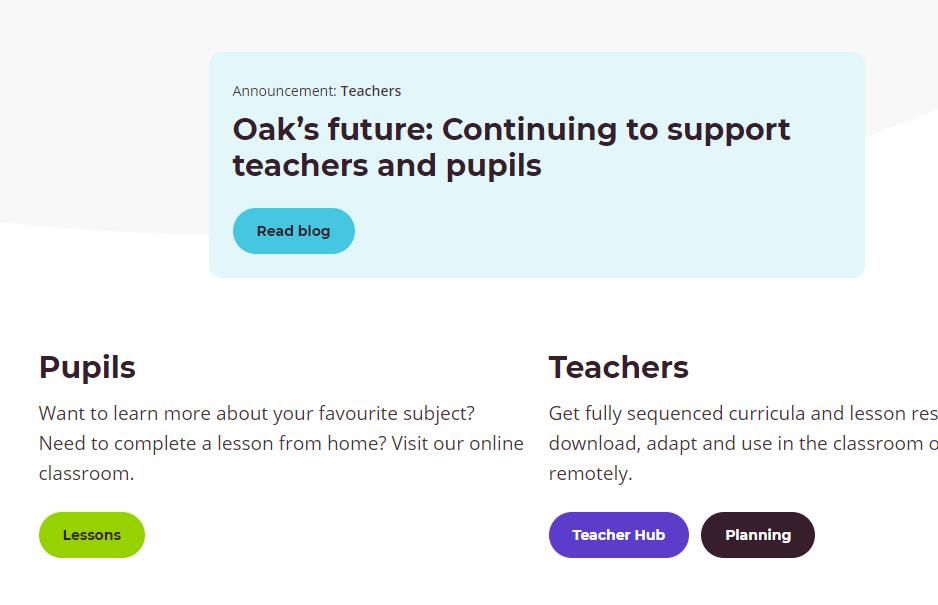
Task: Click the Read blog button
Action: point(293,231)
